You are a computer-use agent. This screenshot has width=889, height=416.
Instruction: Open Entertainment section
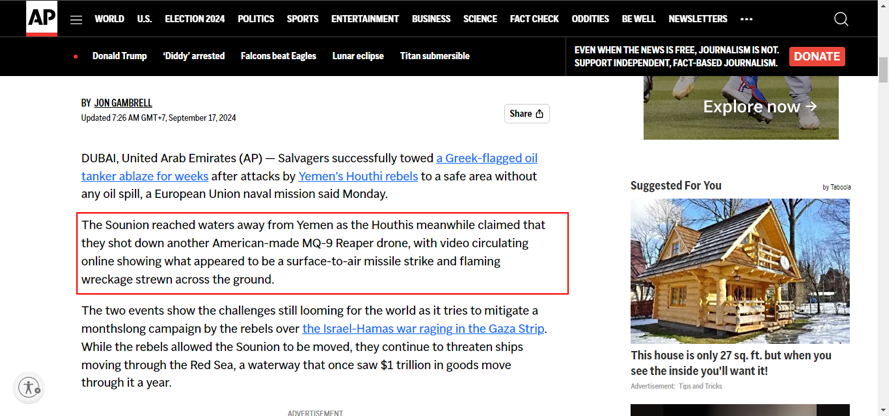(x=365, y=19)
